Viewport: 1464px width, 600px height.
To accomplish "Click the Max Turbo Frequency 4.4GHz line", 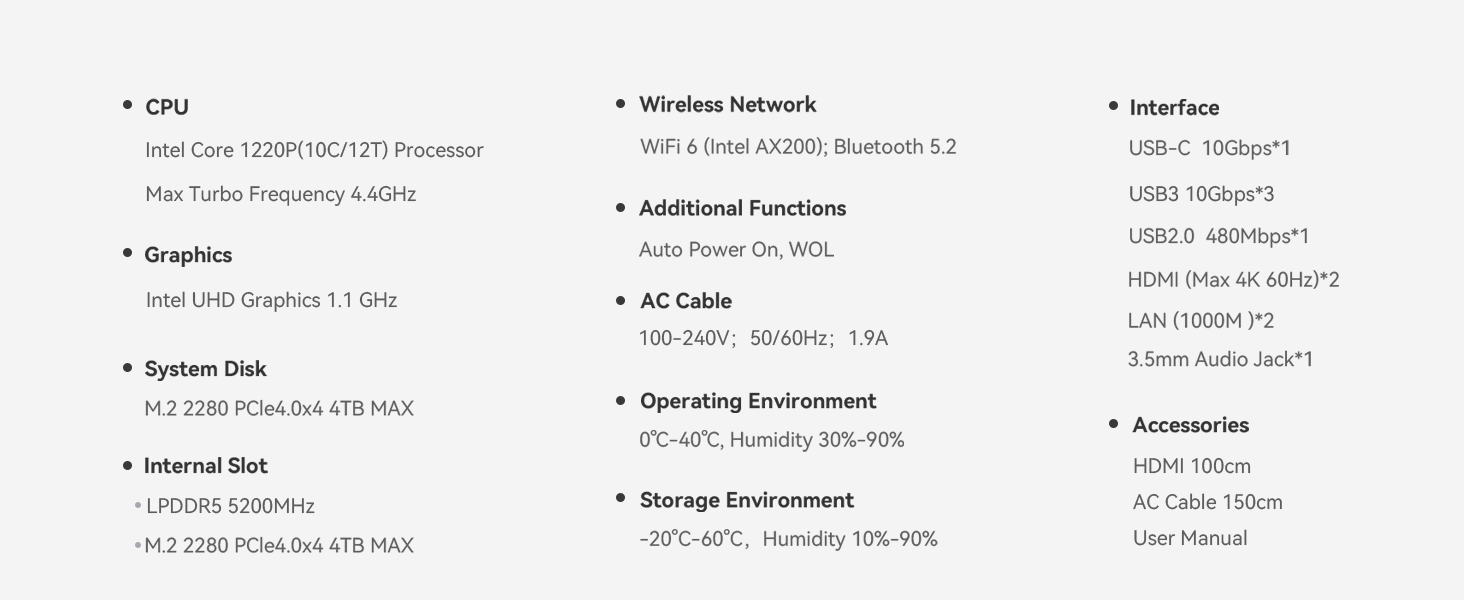I will [280, 194].
